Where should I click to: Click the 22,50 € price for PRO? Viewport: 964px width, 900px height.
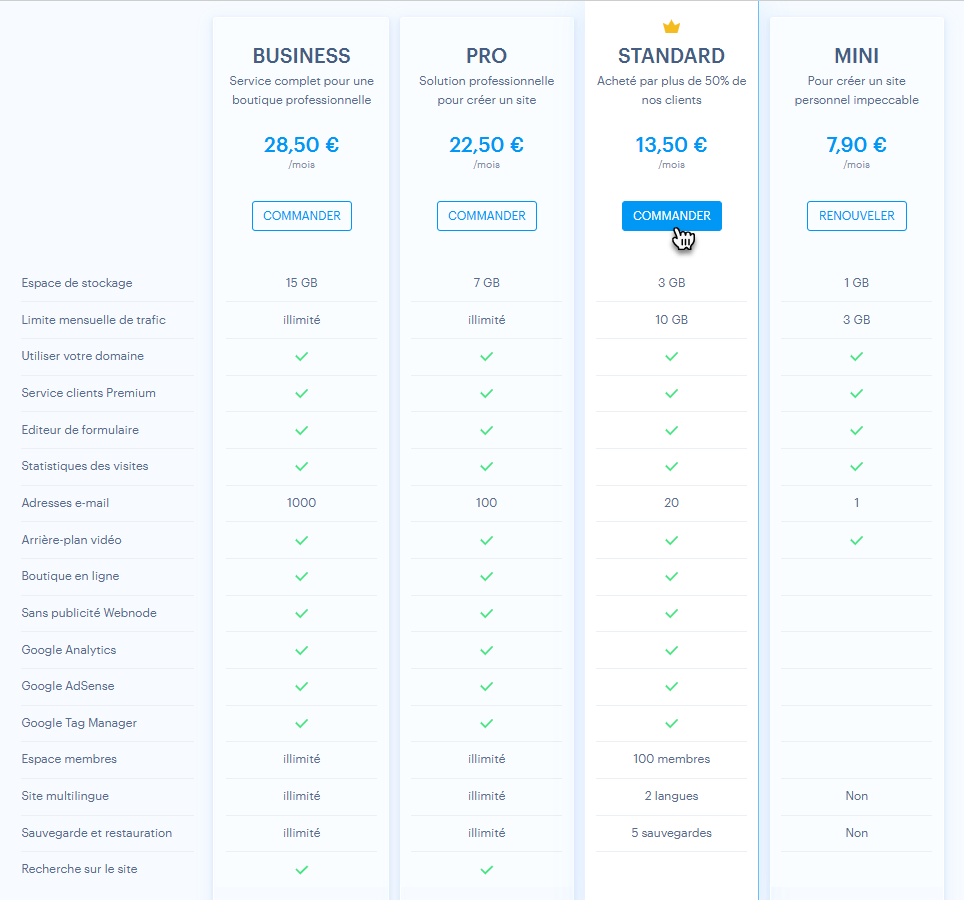point(486,145)
